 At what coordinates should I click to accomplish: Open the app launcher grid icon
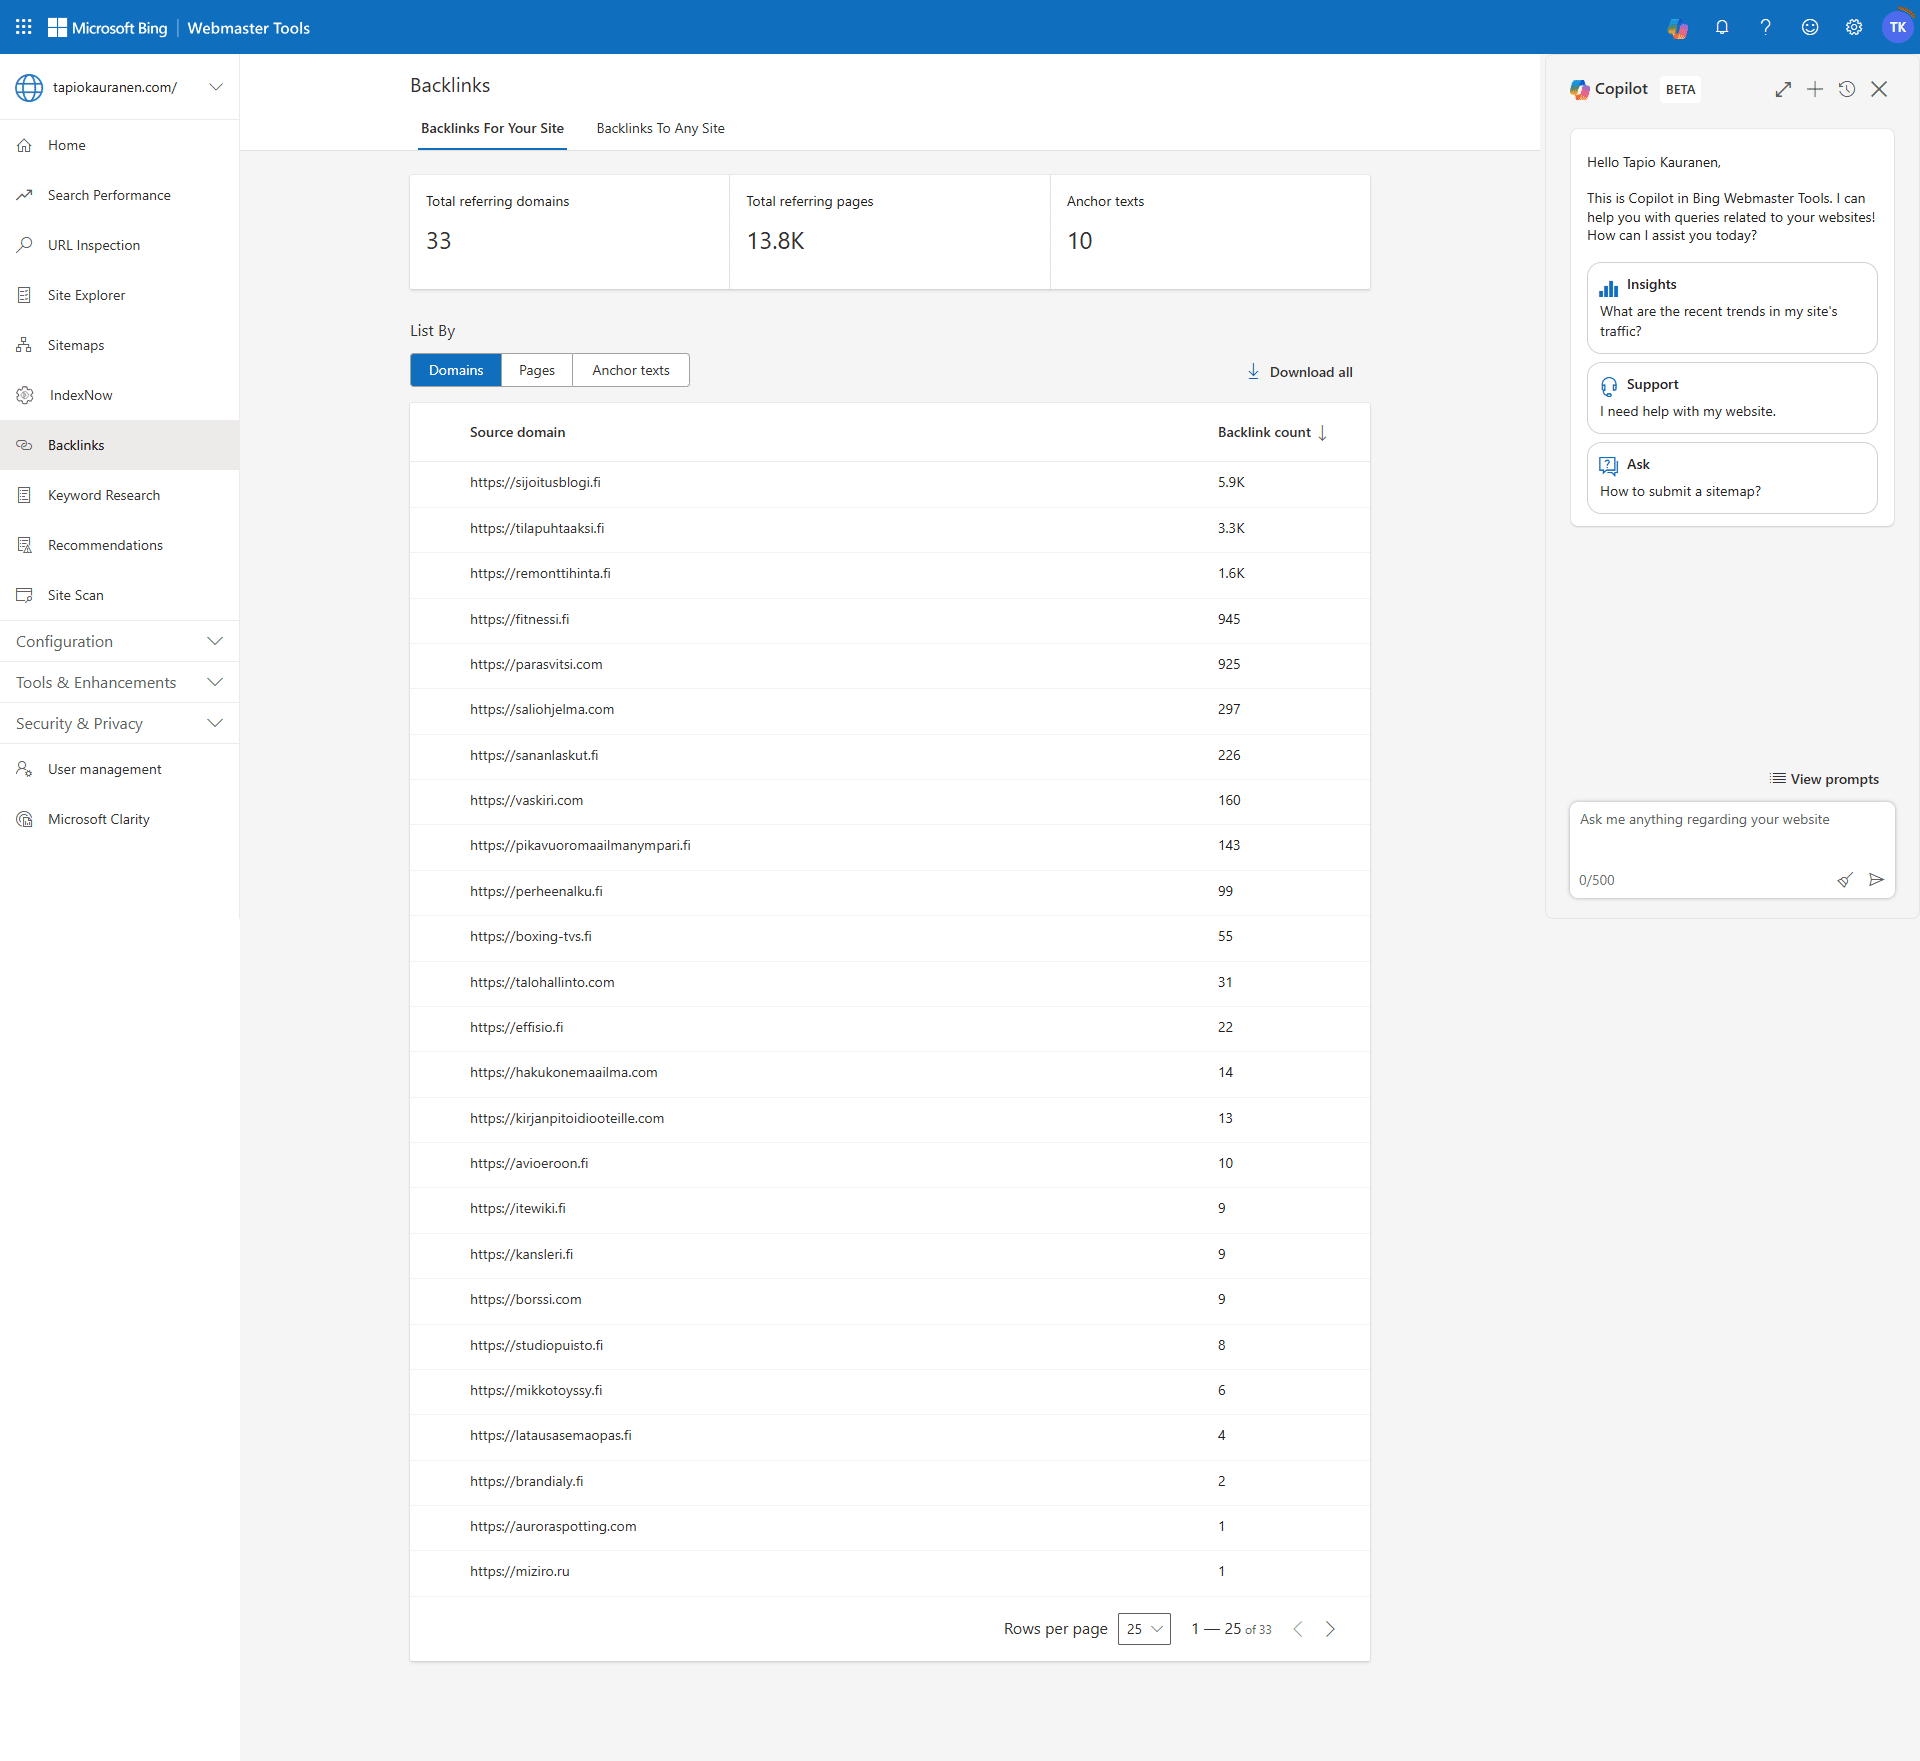click(x=24, y=27)
